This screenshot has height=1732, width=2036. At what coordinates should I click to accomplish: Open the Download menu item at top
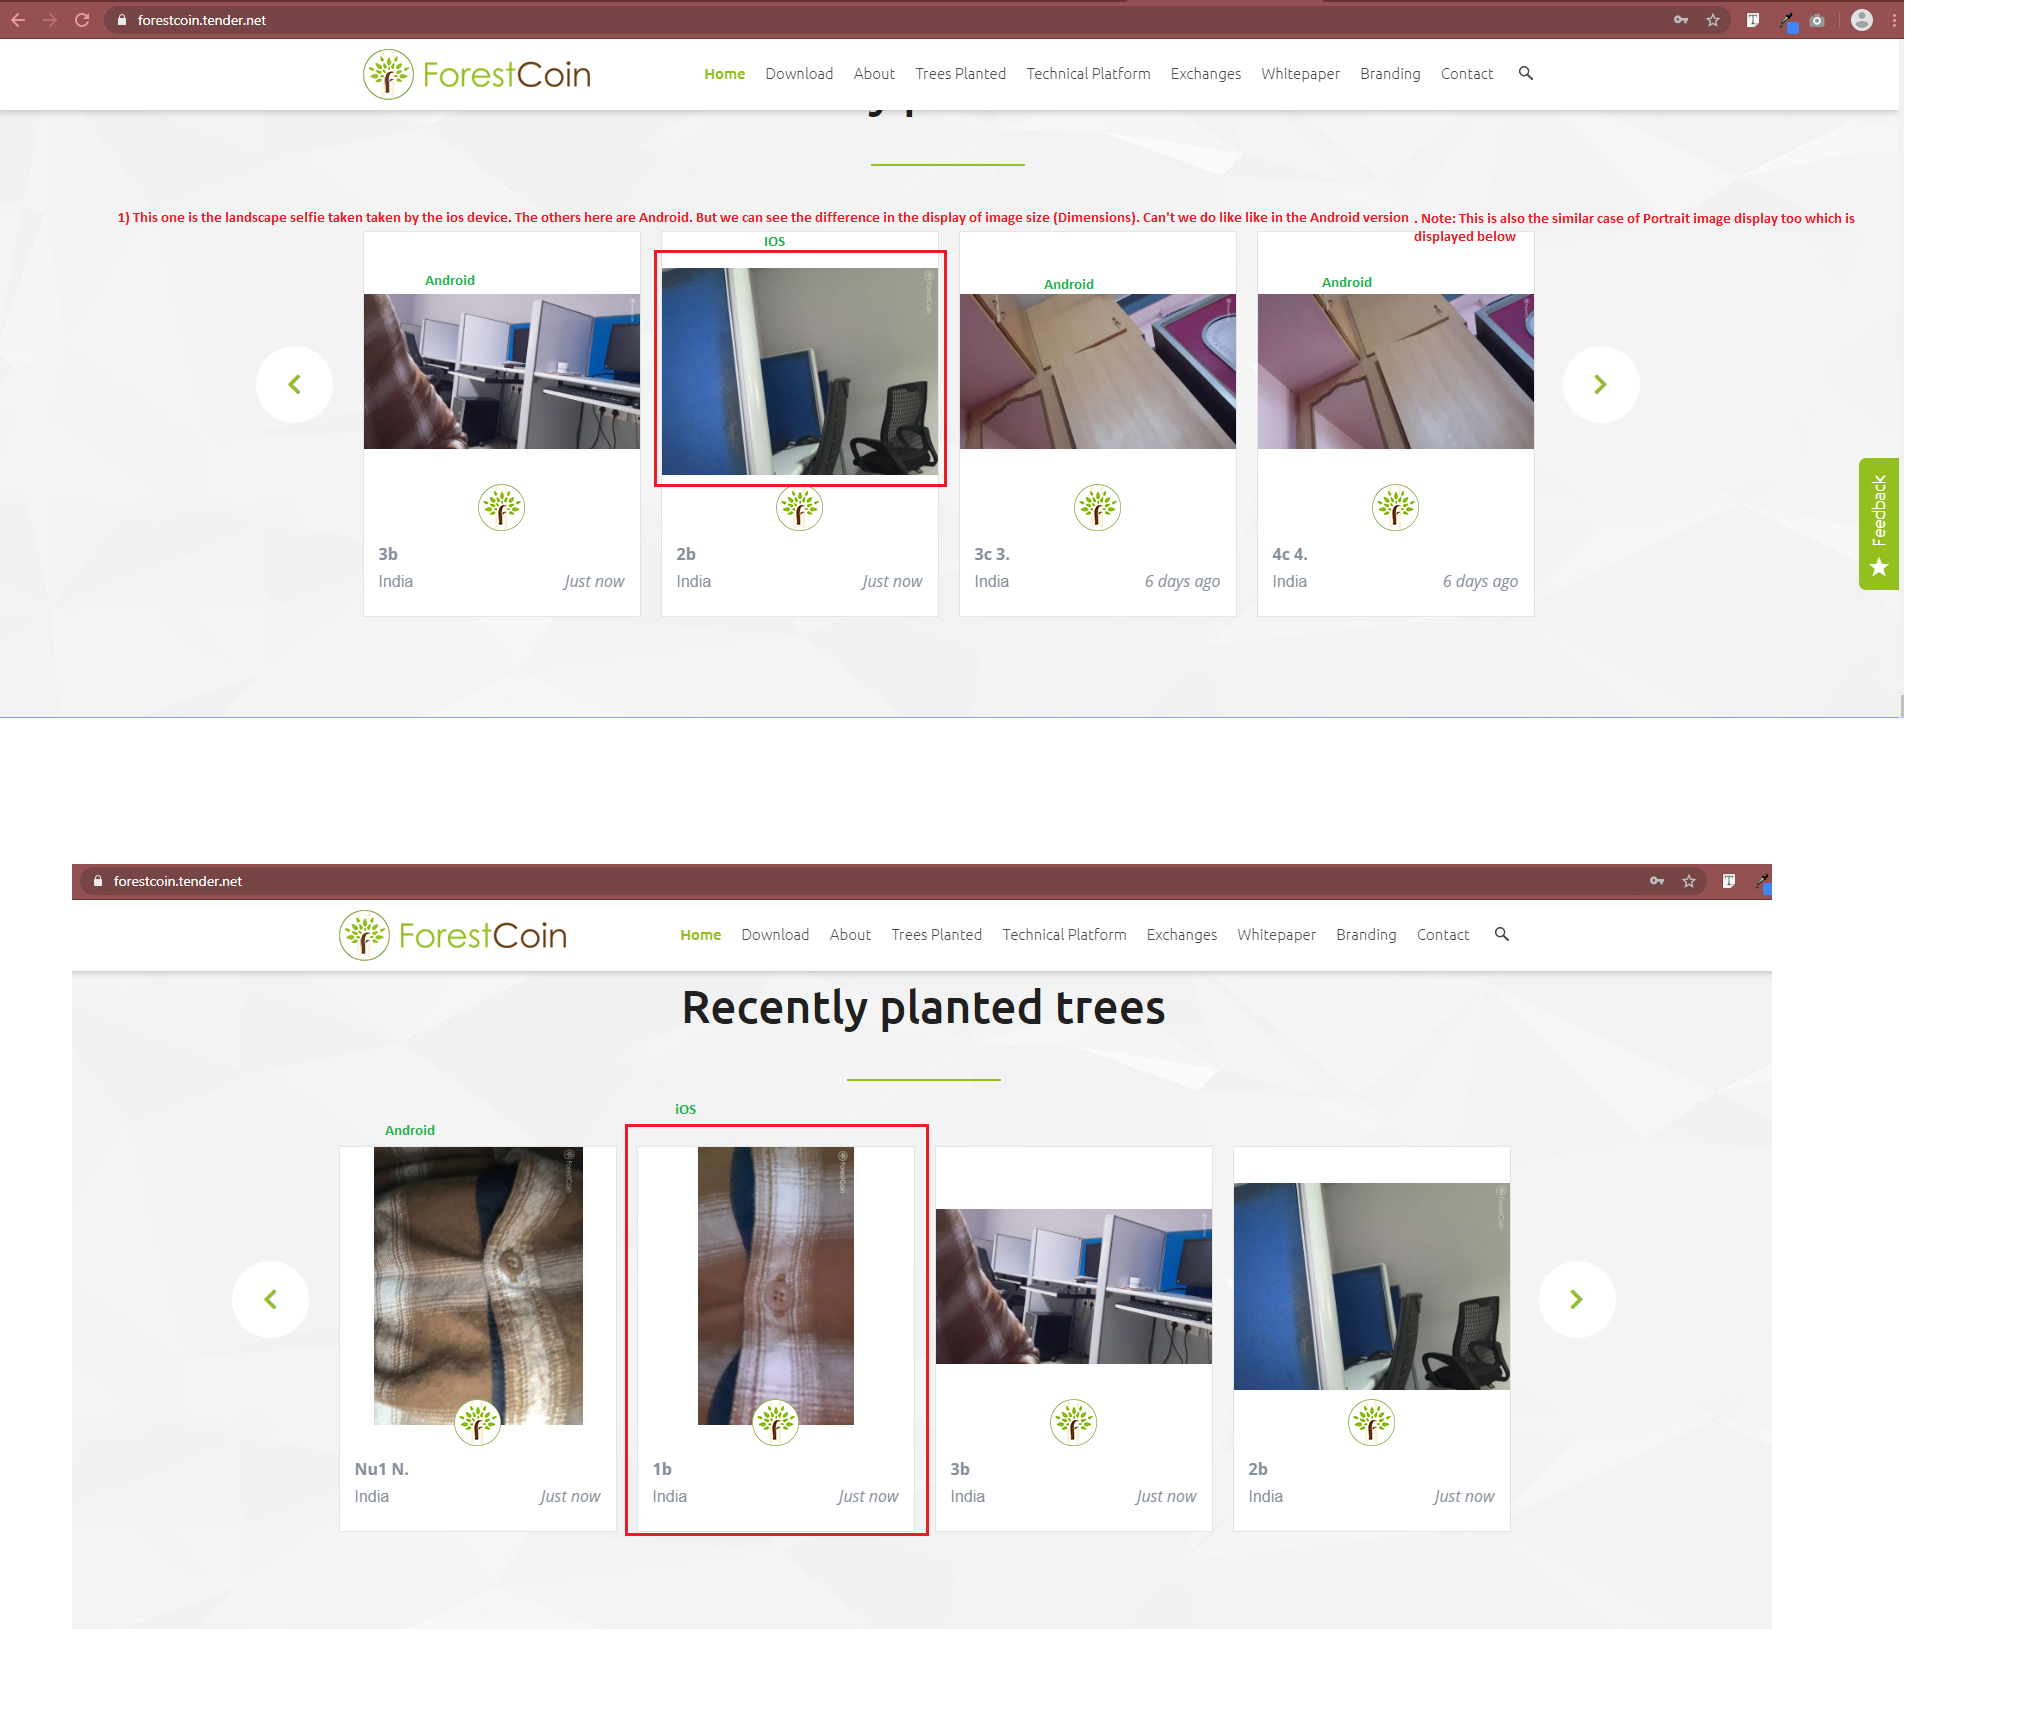click(x=799, y=74)
